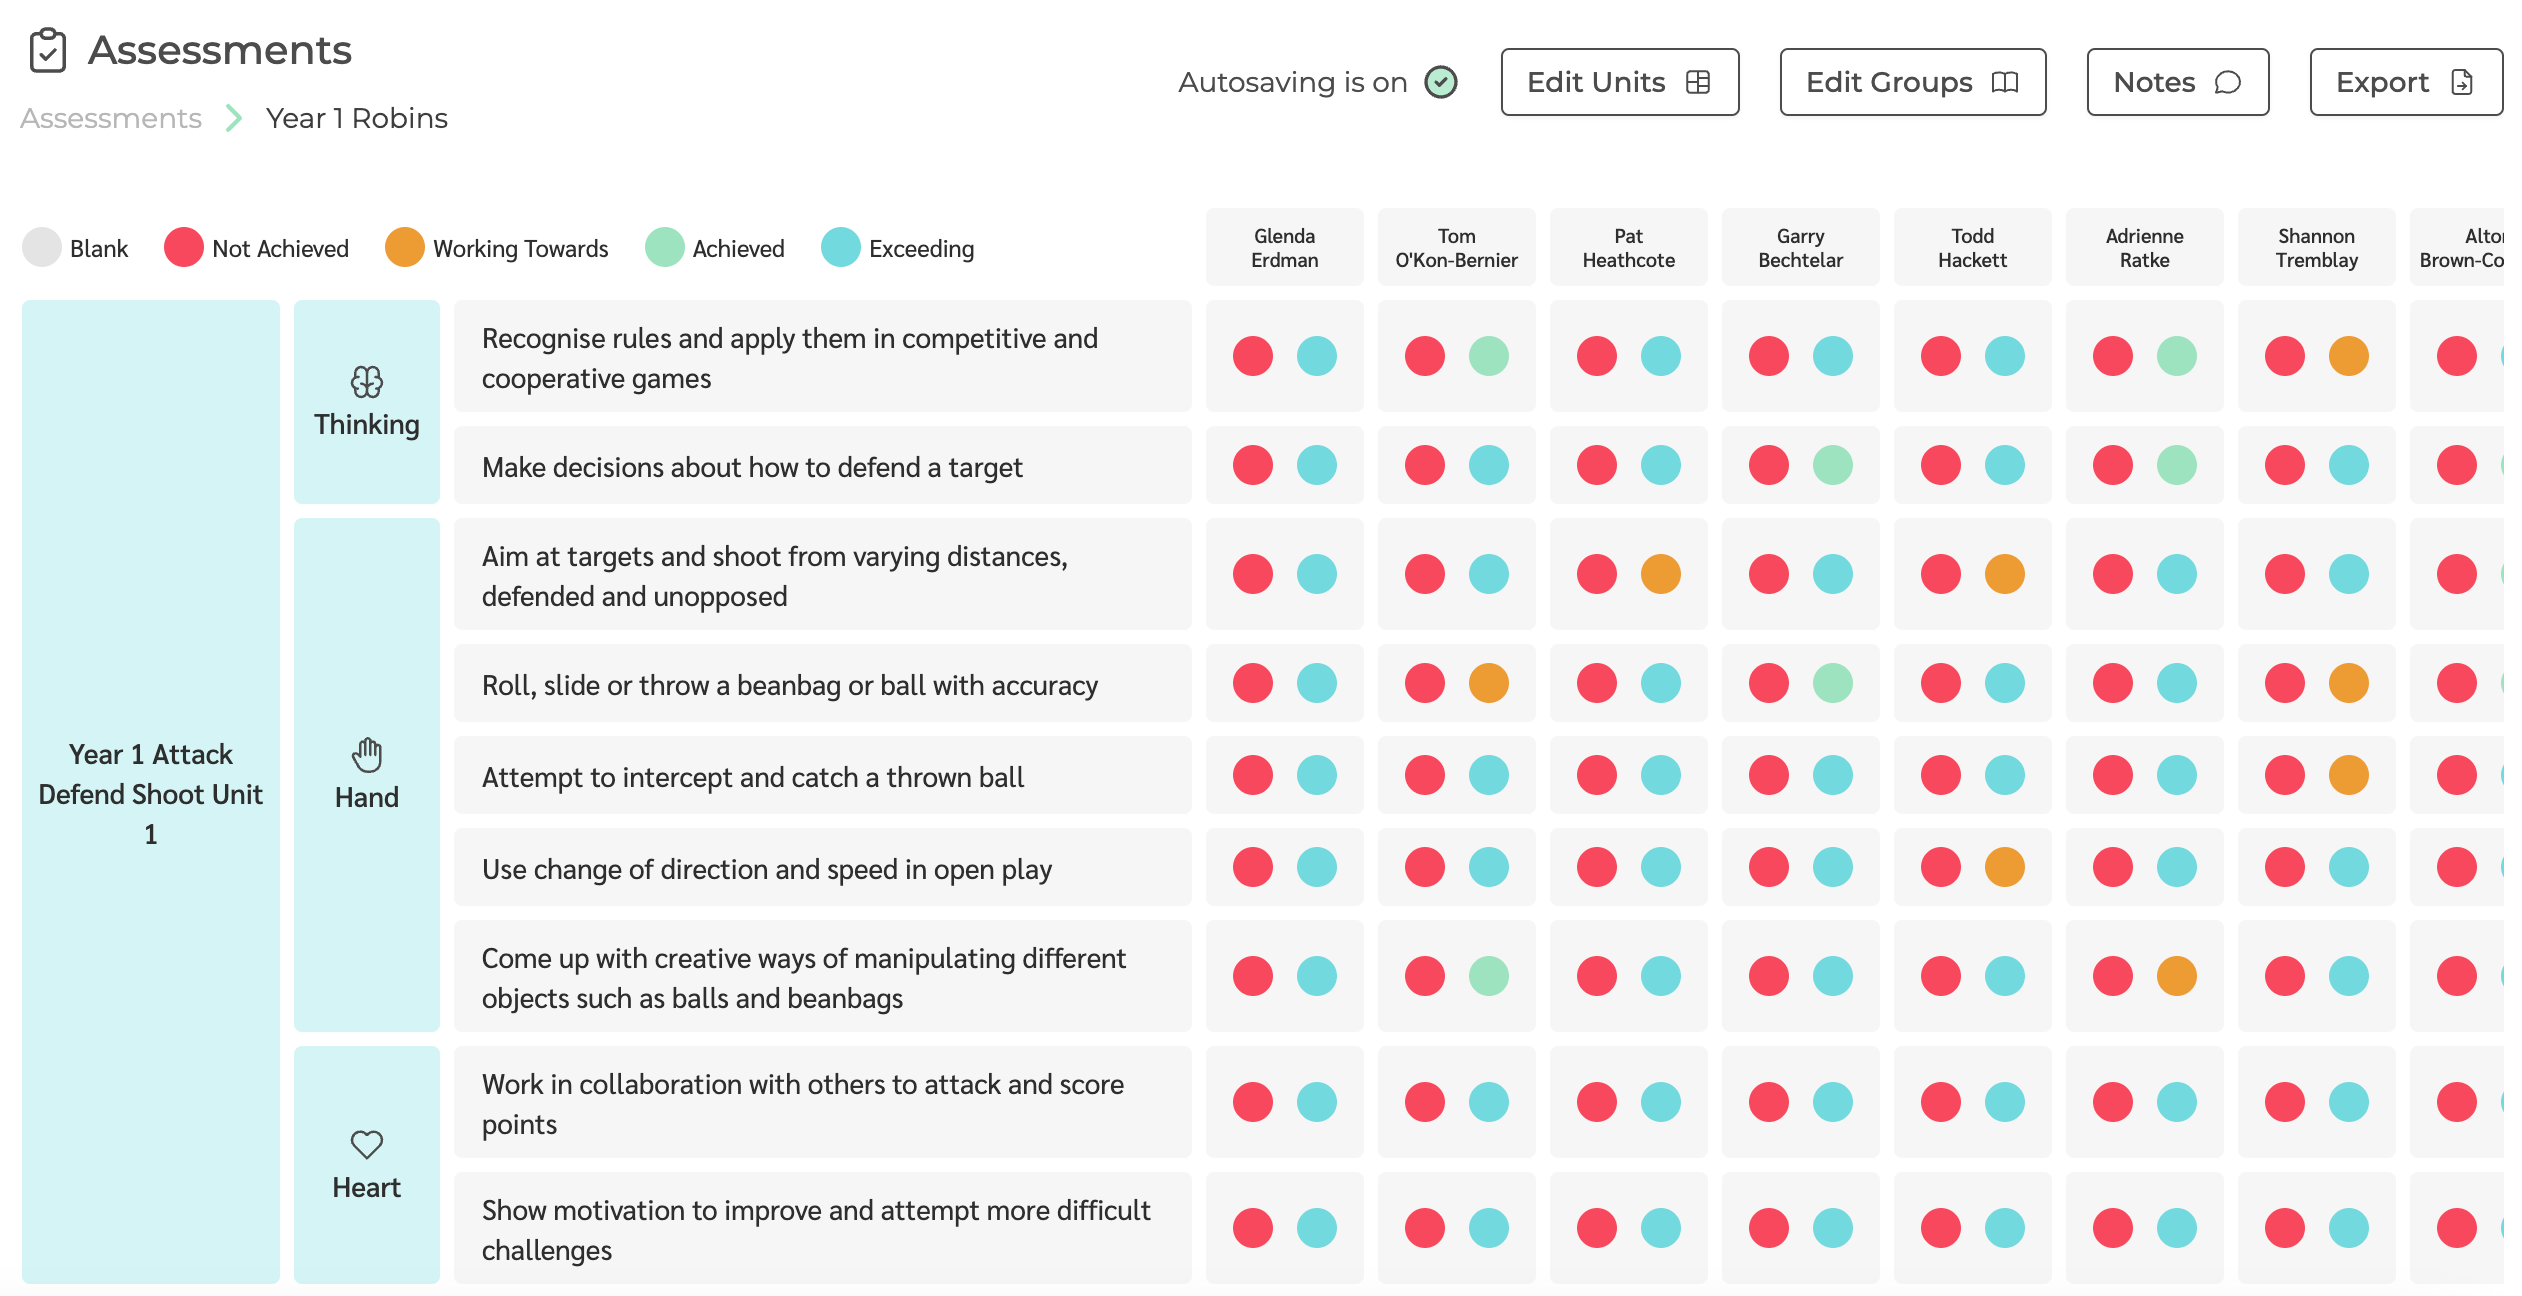The width and height of the screenshot is (2522, 1296).
Task: Collapse the Thinking category section
Action: [x=366, y=400]
